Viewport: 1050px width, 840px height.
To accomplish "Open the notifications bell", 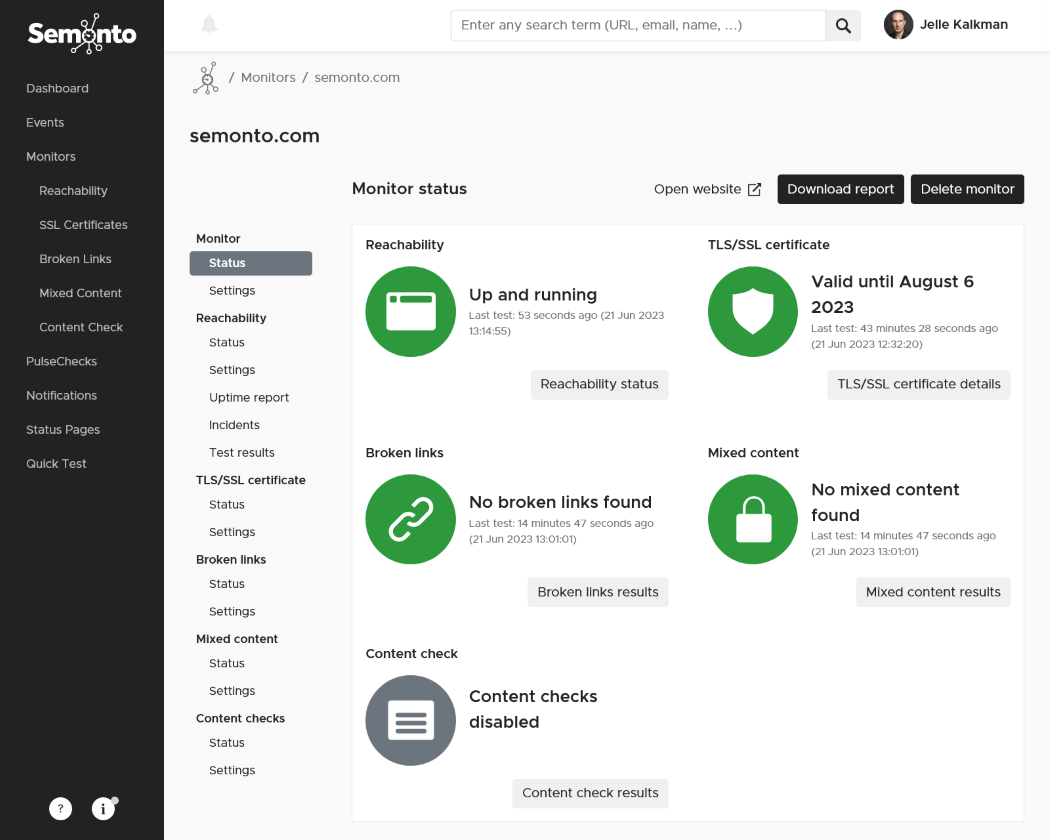I will tap(210, 25).
